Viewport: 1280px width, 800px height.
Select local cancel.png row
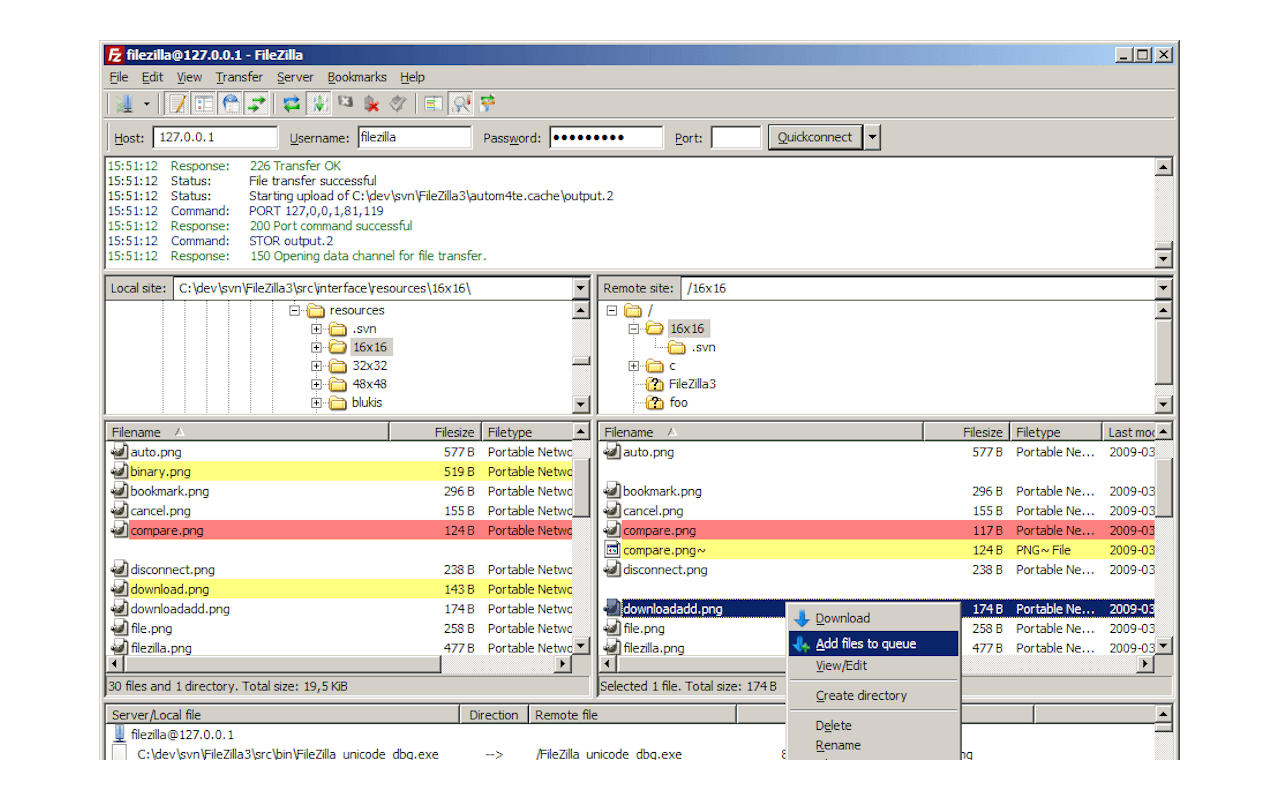click(340, 511)
